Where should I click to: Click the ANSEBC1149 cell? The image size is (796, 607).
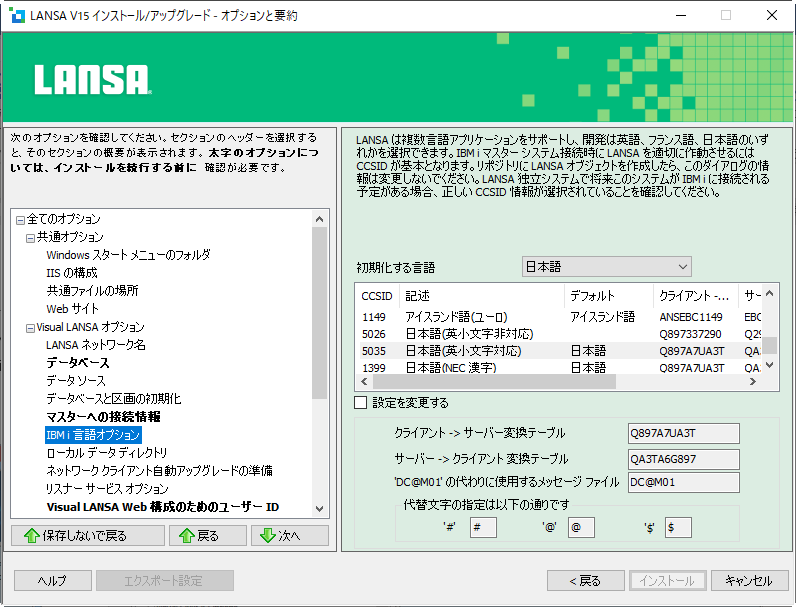tap(691, 317)
